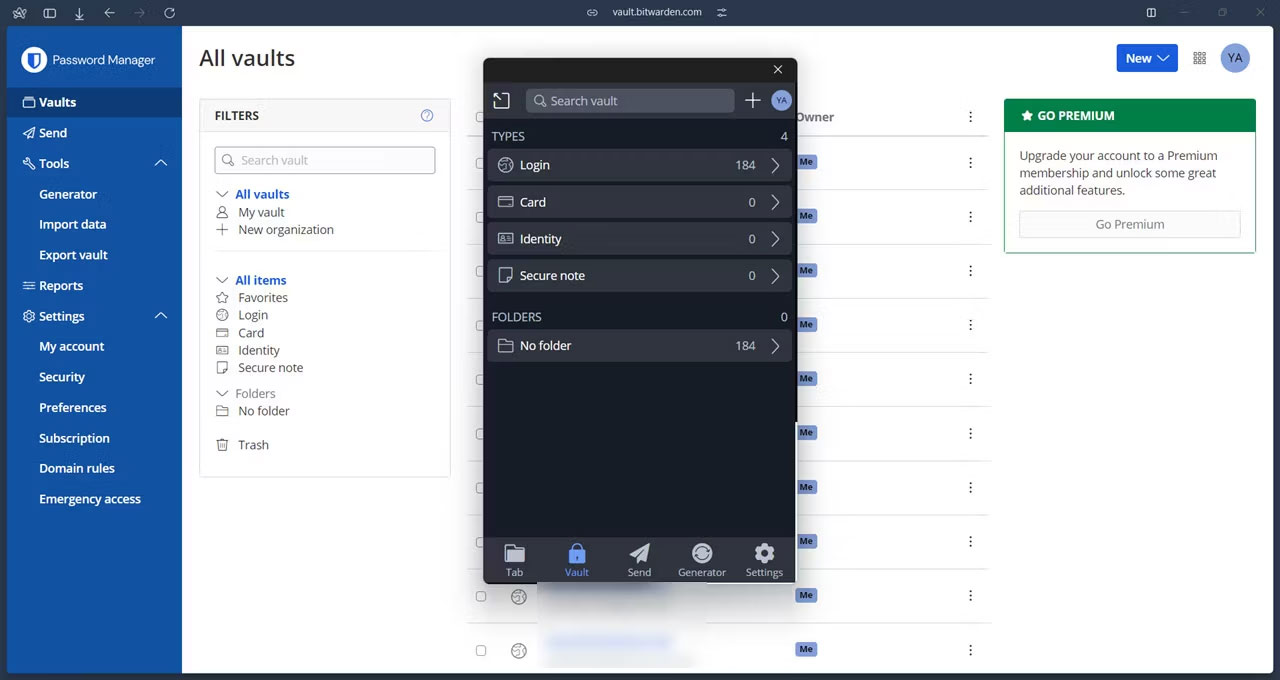Open Card type row in popup
The image size is (1280, 680).
click(x=640, y=202)
